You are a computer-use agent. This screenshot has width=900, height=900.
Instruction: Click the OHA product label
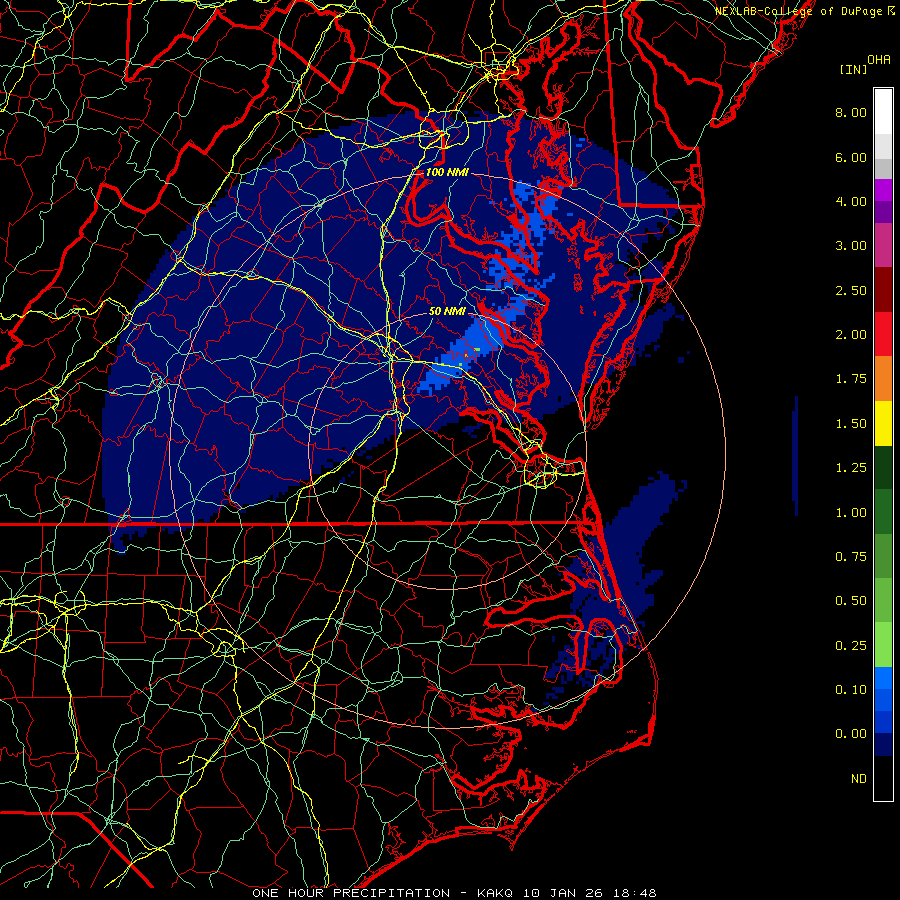(x=879, y=59)
